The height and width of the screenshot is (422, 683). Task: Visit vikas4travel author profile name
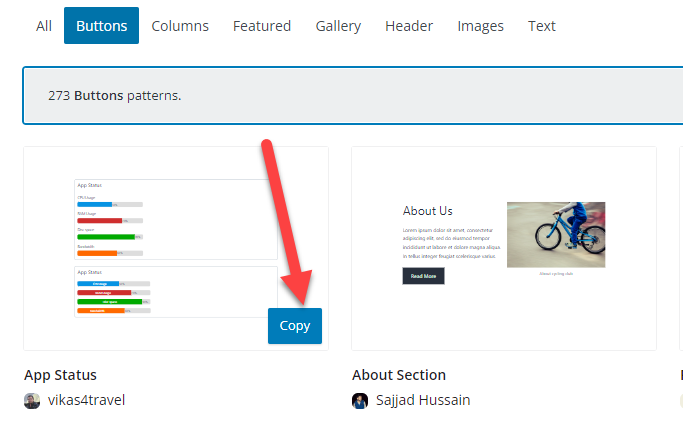[87, 401]
